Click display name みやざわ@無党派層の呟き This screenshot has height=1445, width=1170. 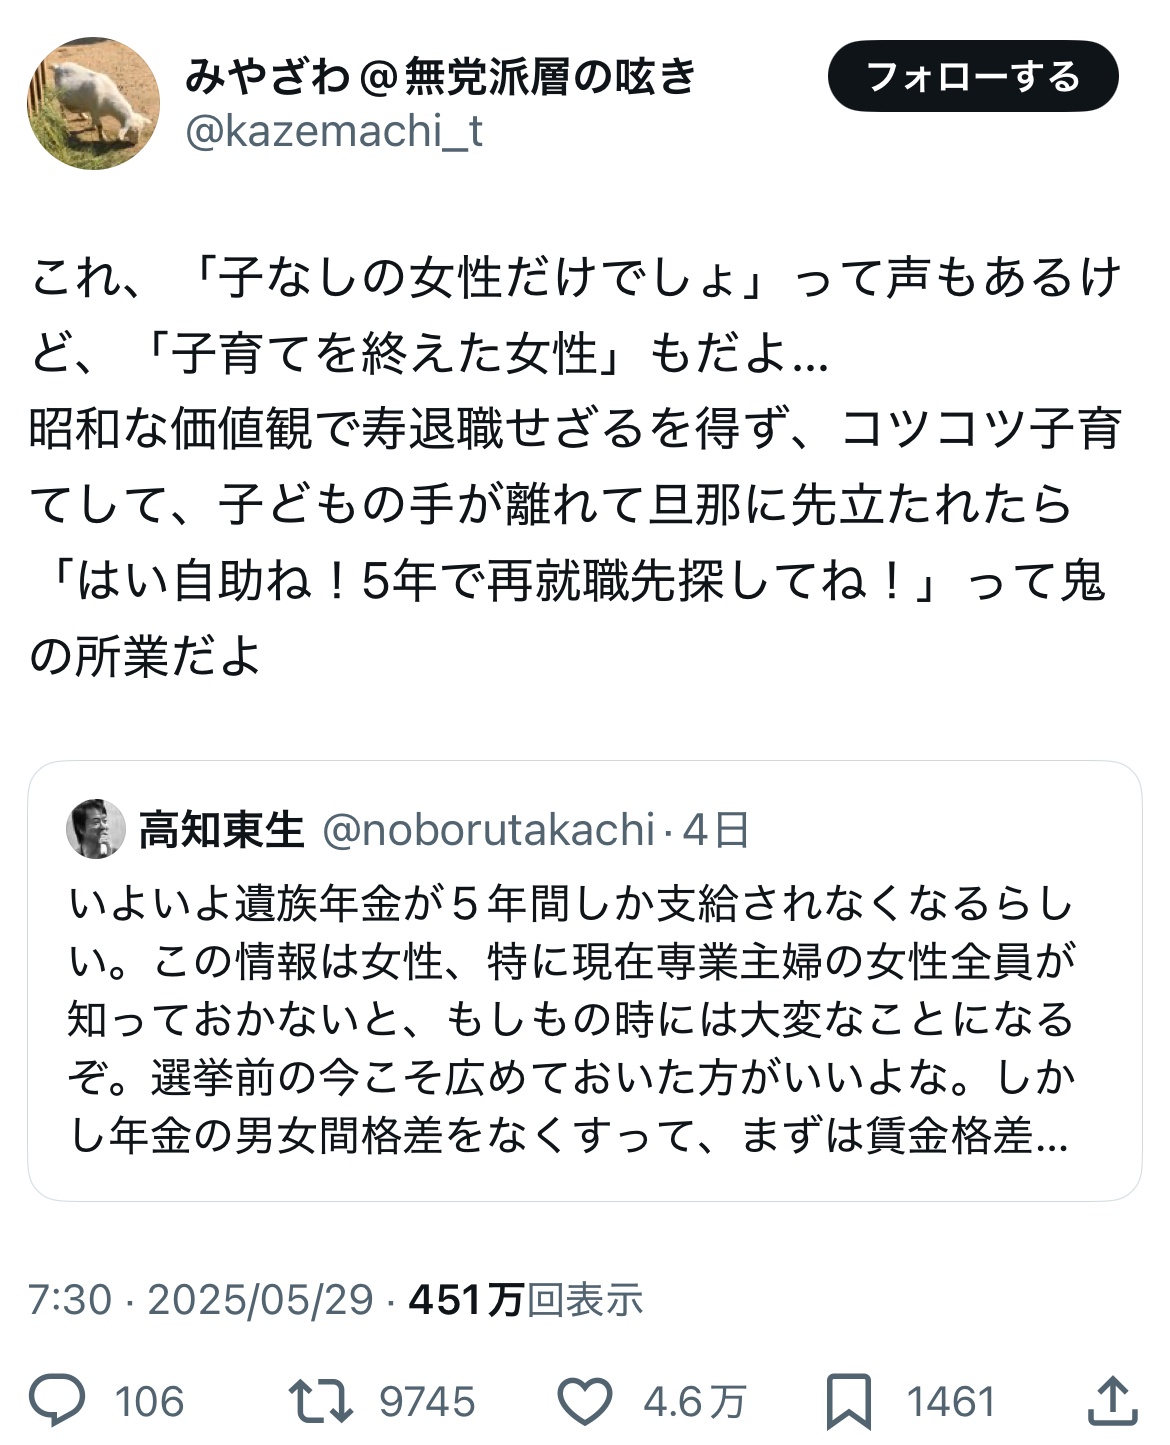point(440,77)
